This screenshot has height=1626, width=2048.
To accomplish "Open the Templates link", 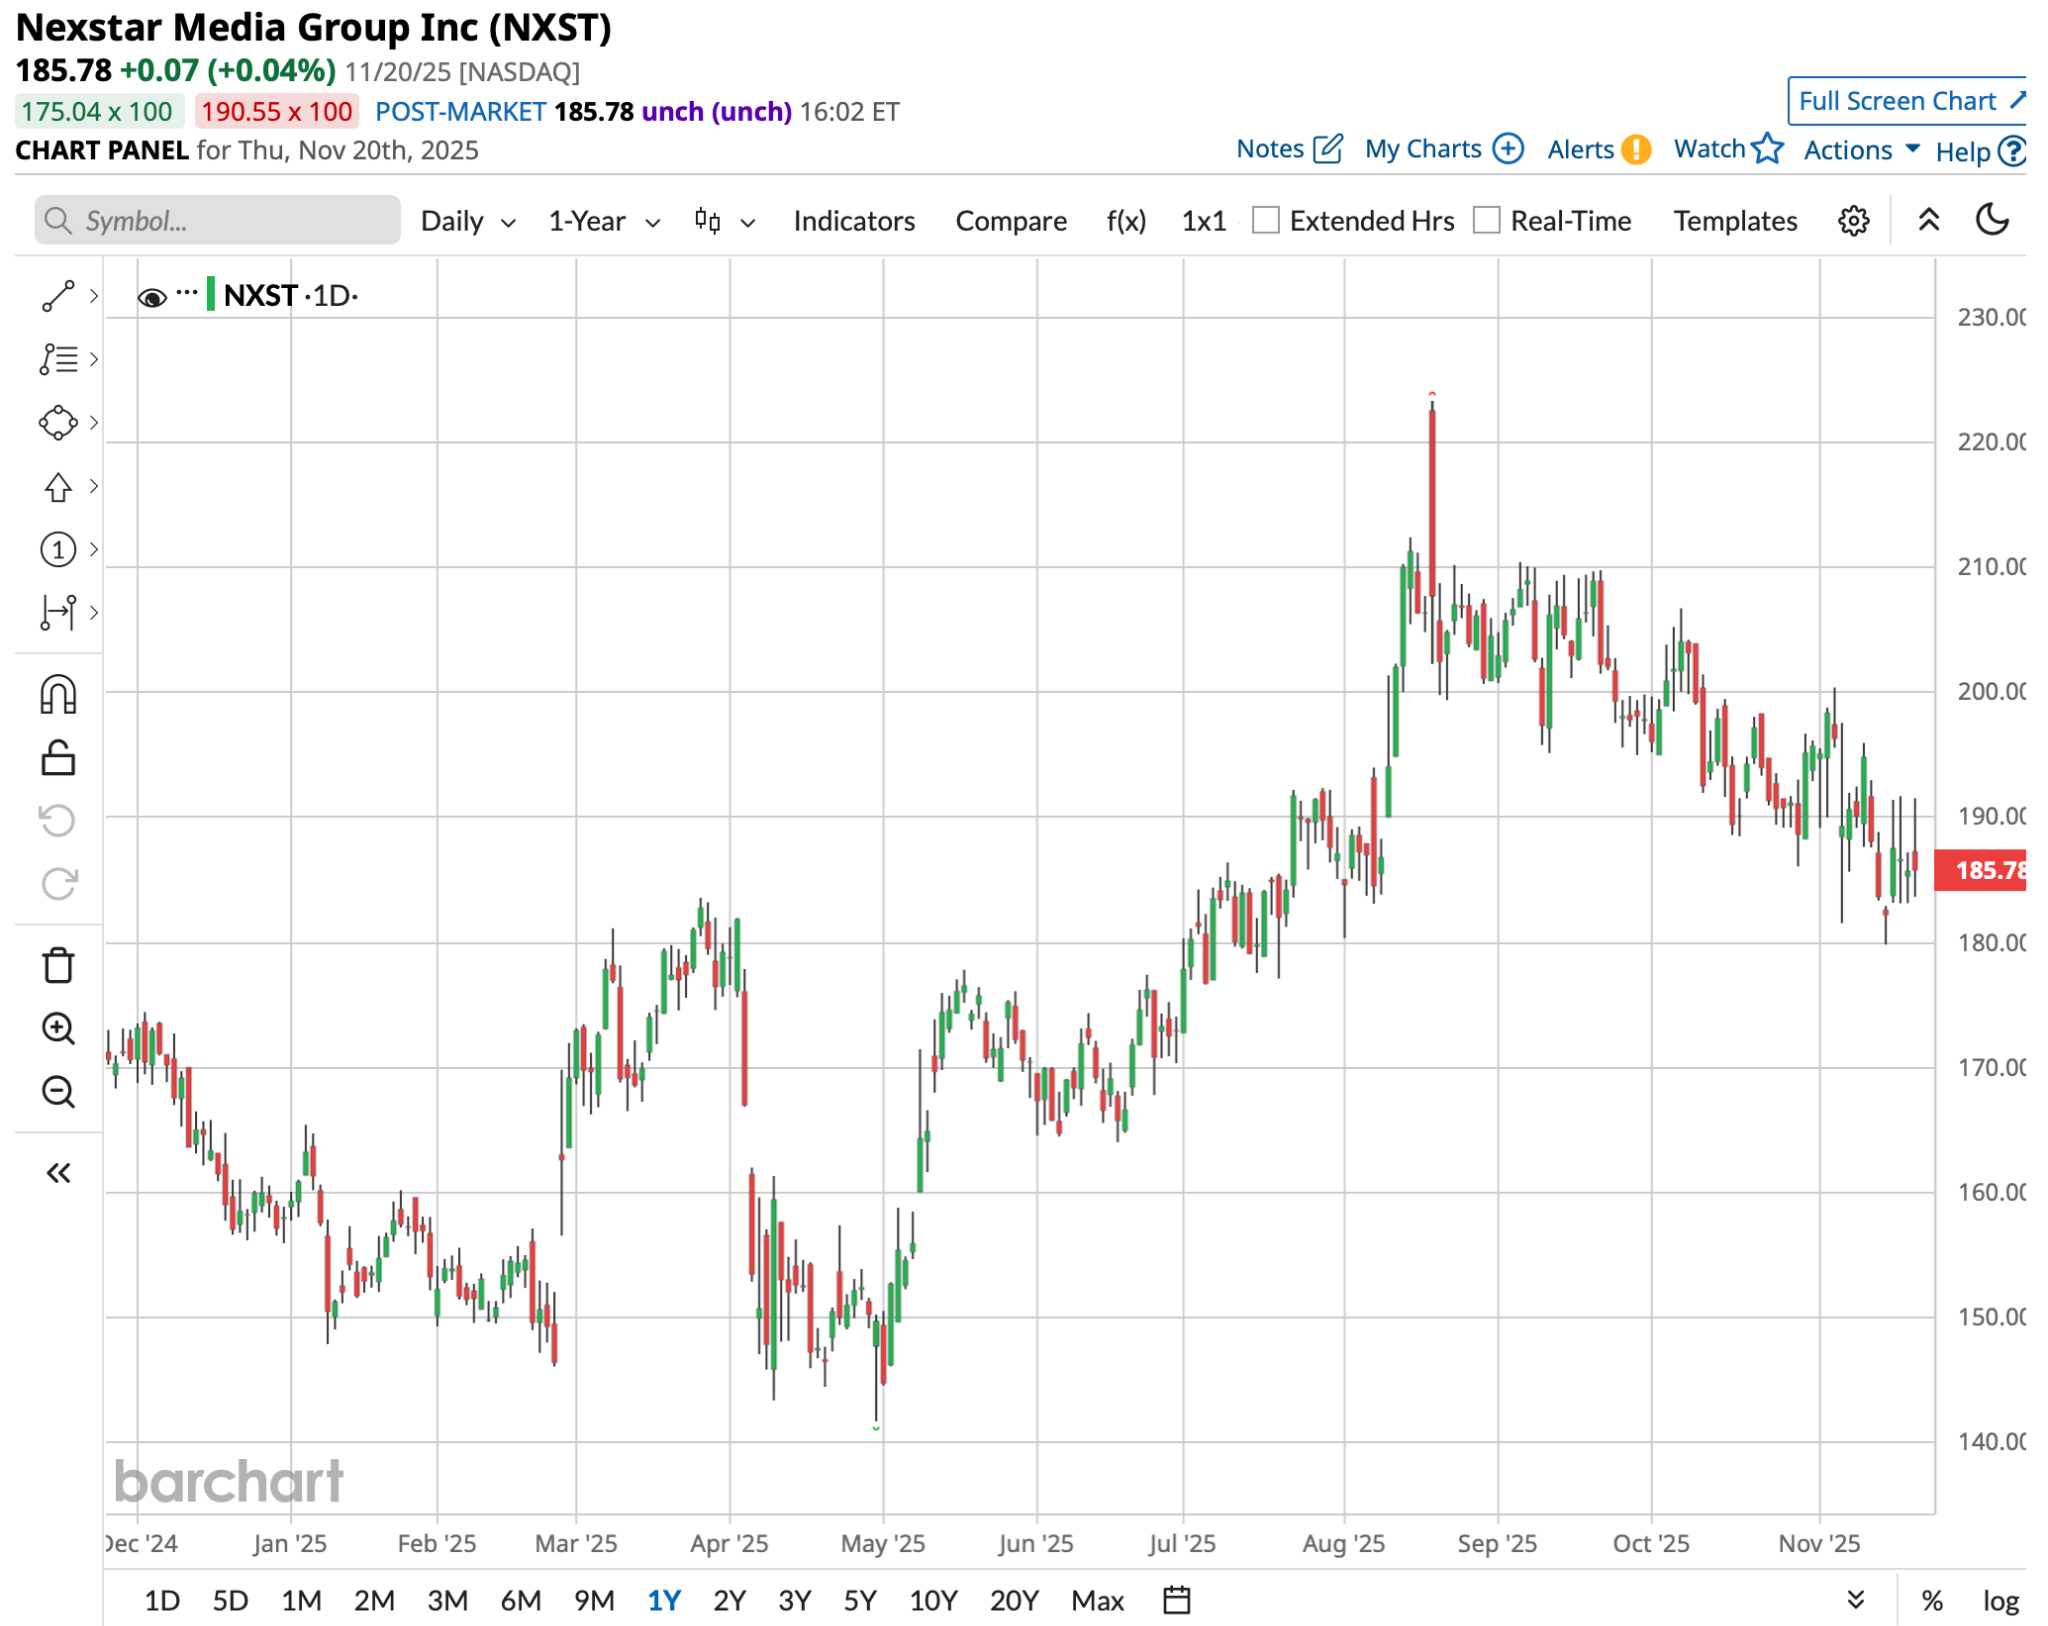I will click(x=1735, y=221).
